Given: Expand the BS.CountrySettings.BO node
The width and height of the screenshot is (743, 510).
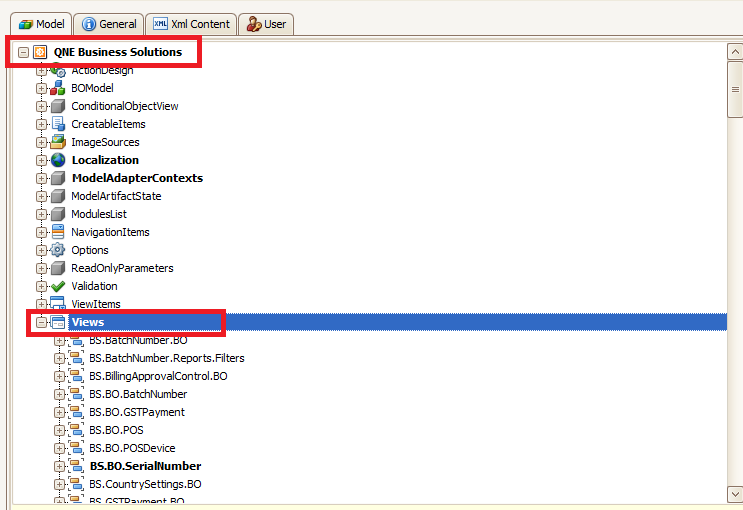Looking at the screenshot, I should (59, 484).
